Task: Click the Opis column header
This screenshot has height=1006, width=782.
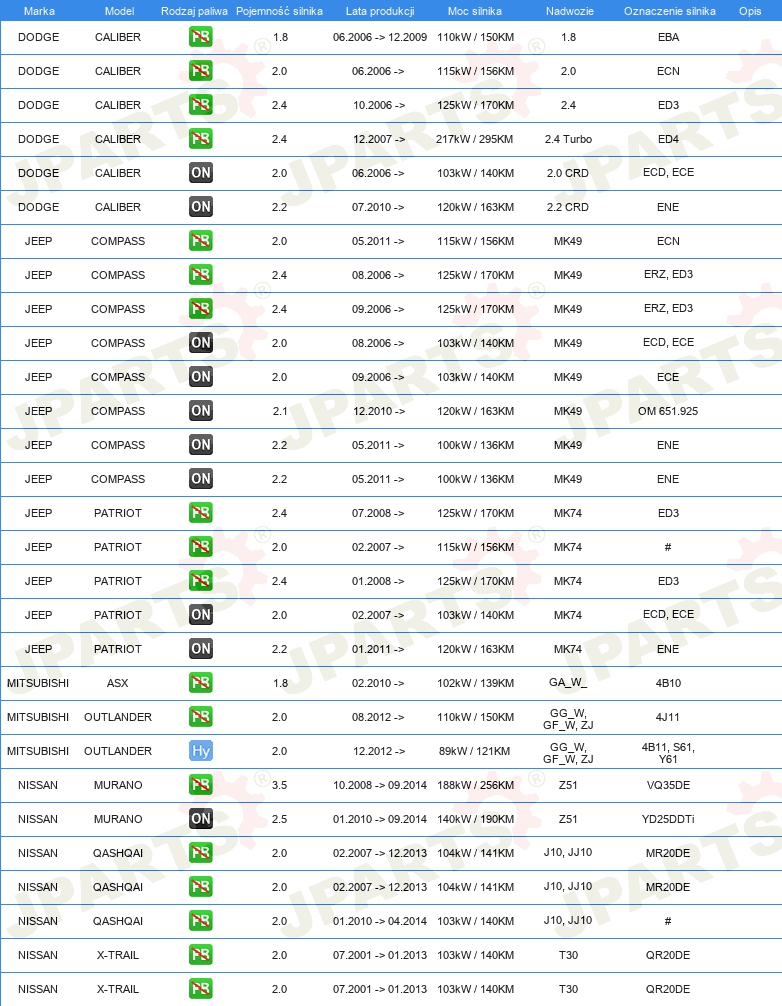Action: tap(750, 11)
